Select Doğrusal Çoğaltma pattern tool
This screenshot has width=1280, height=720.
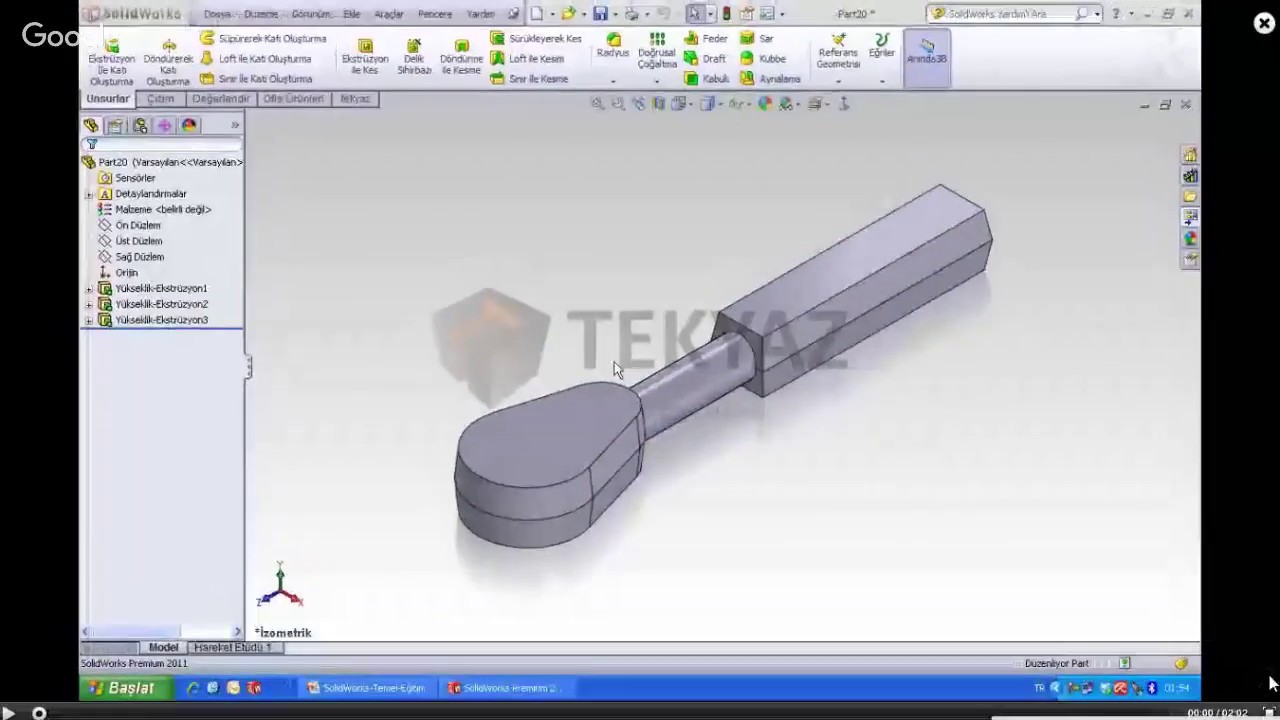657,51
